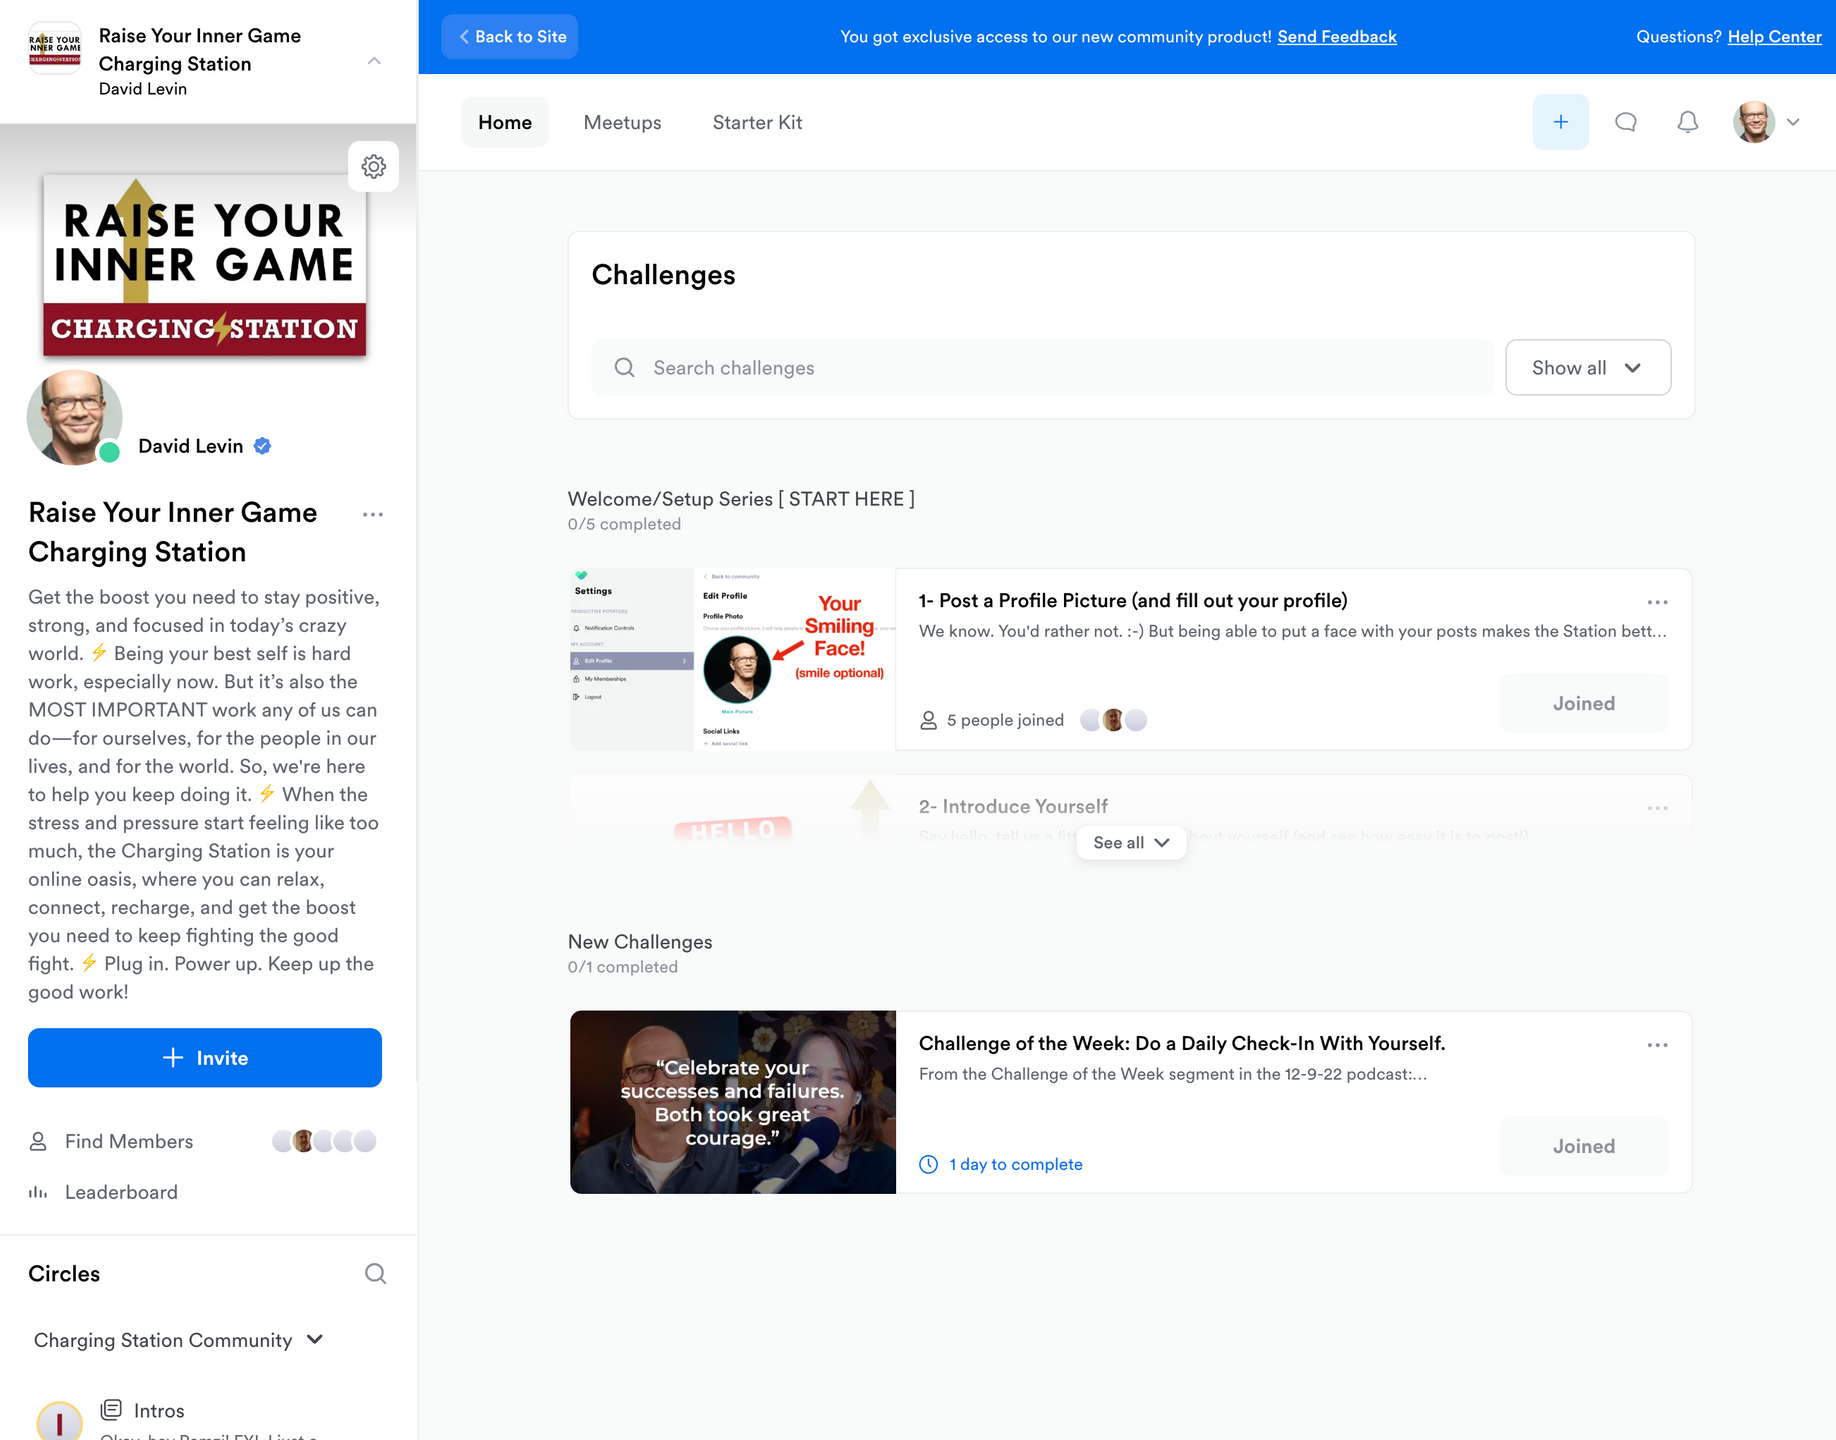Viewport: 1836px width, 1440px height.
Task: Open options beside Raise Your Inner Game title
Action: [x=373, y=514]
